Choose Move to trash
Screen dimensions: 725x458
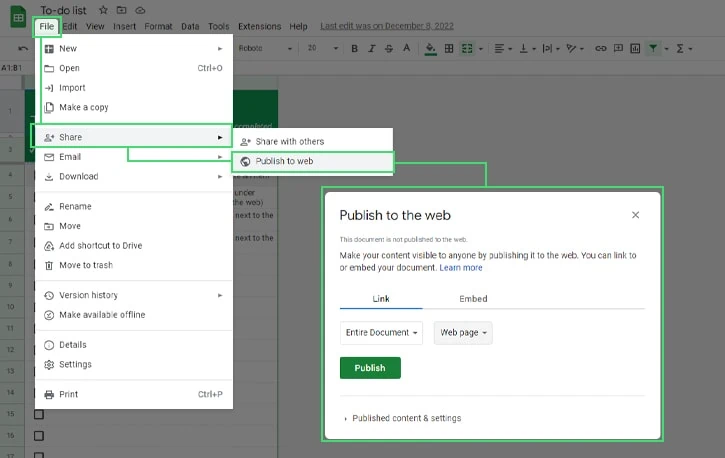click(134, 265)
